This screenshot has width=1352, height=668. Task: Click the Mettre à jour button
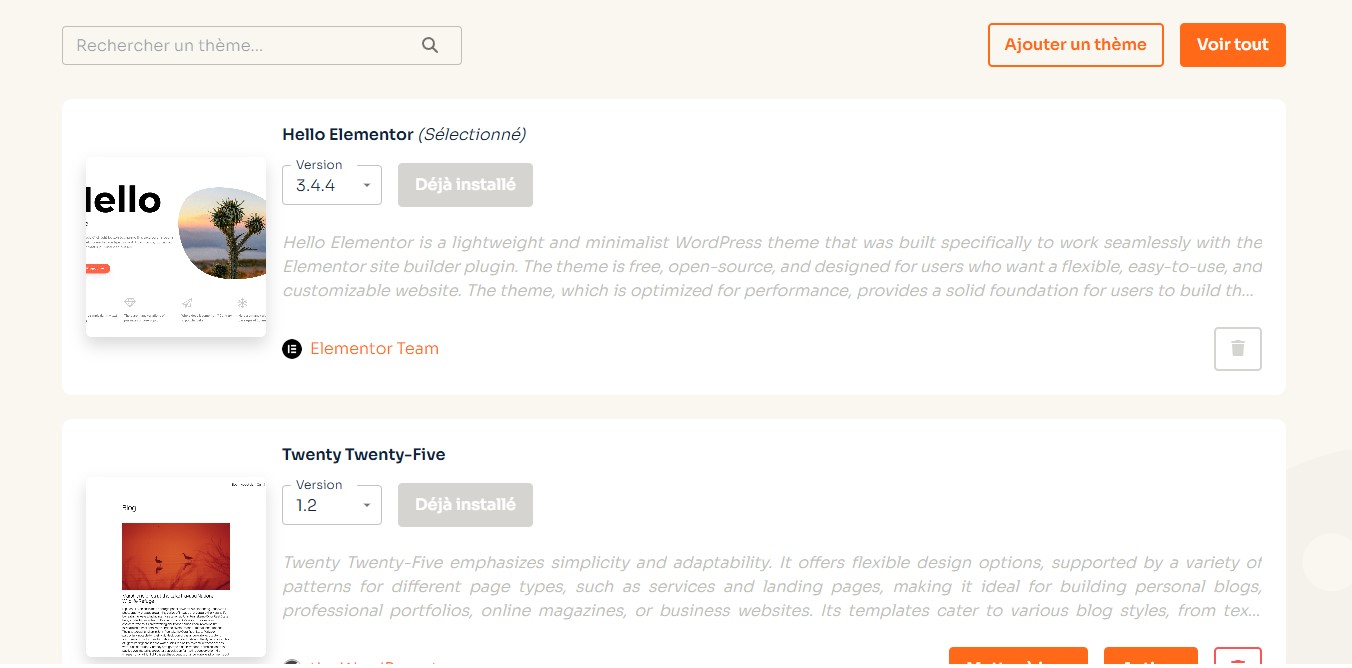coord(1017,660)
